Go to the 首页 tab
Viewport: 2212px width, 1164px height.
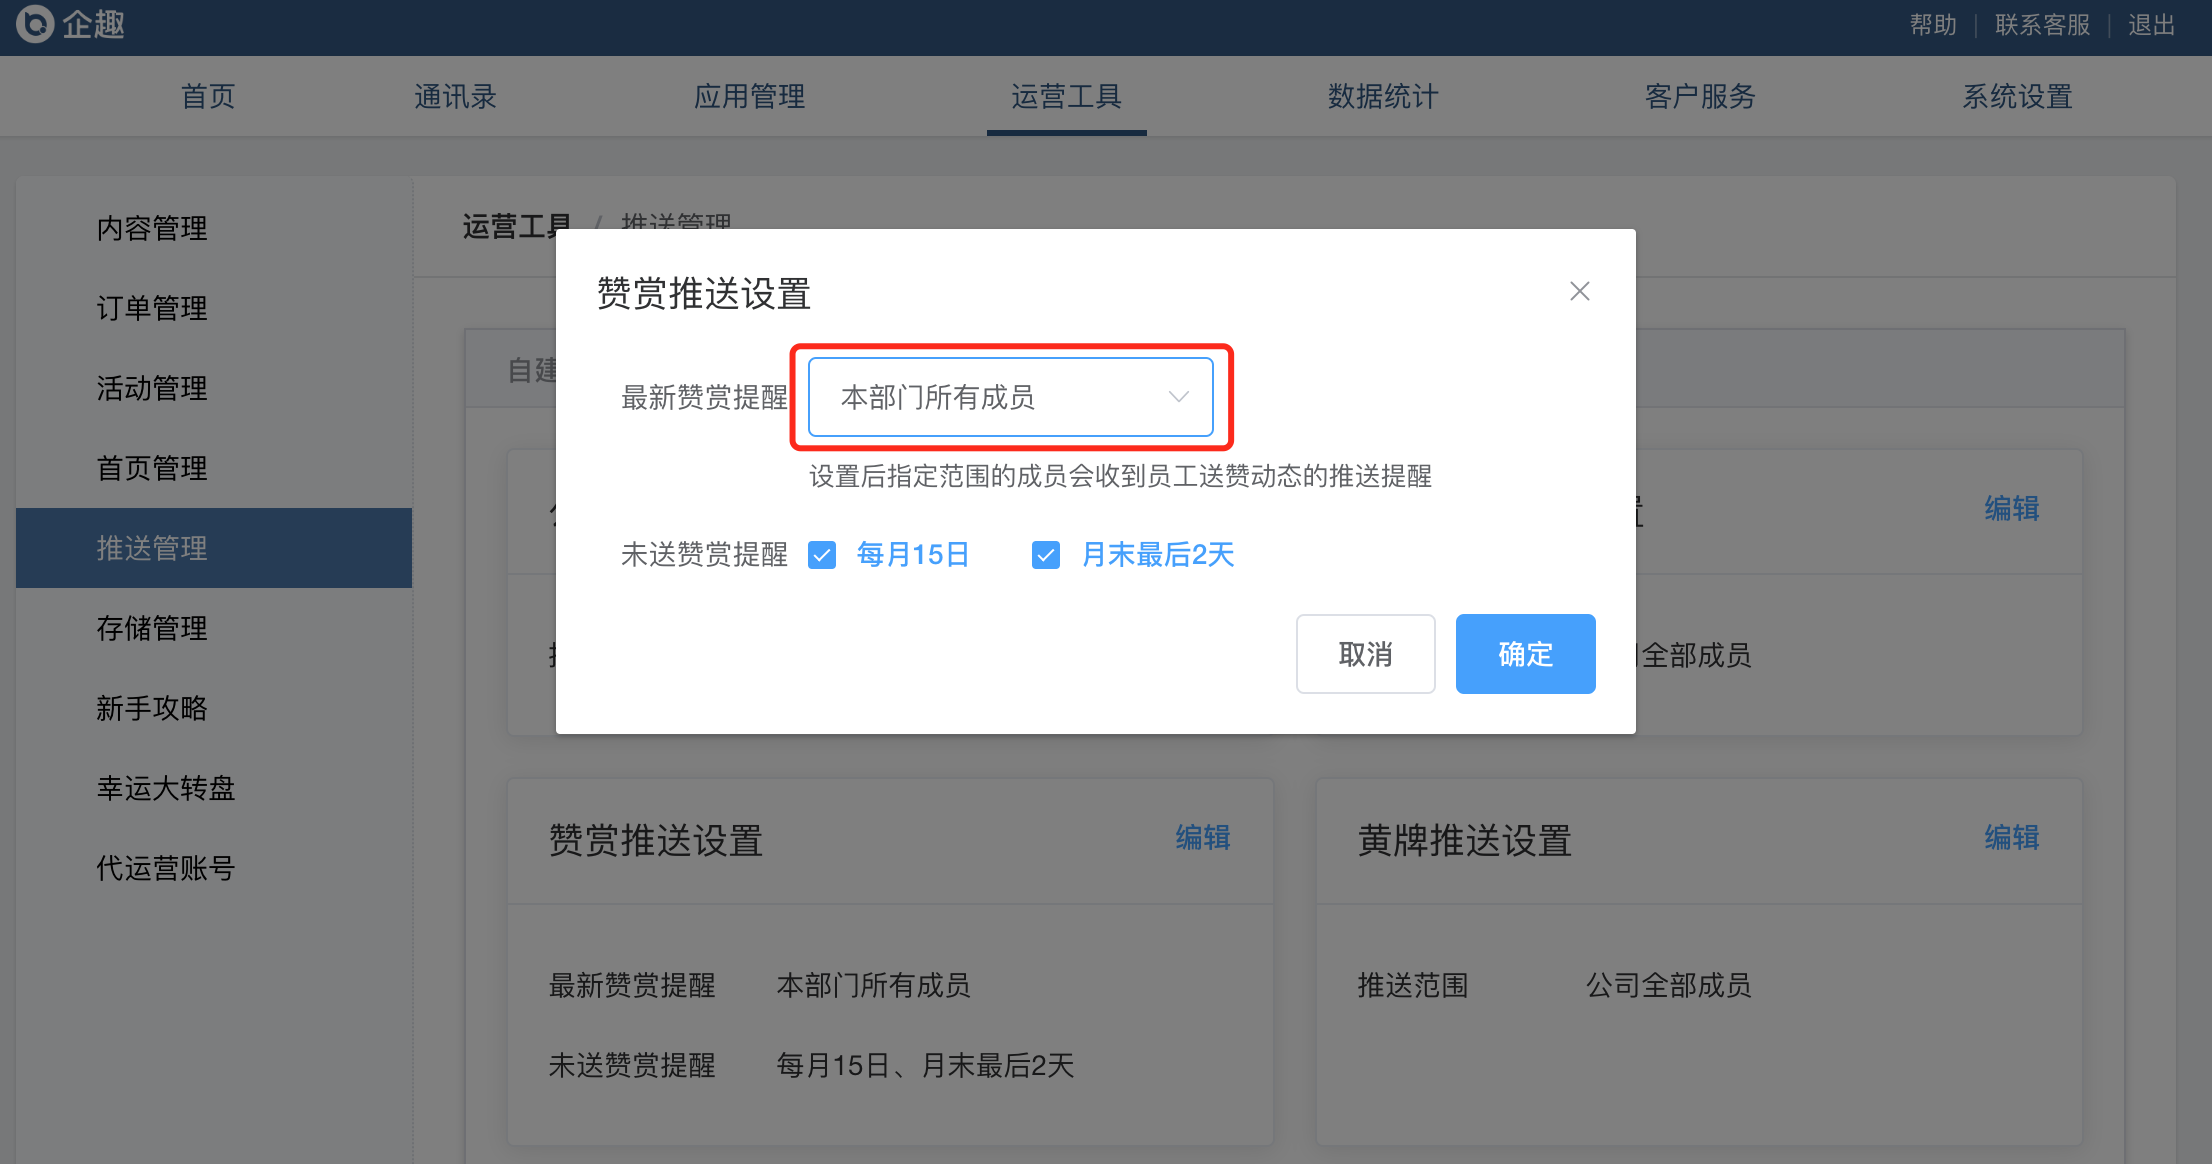[208, 96]
